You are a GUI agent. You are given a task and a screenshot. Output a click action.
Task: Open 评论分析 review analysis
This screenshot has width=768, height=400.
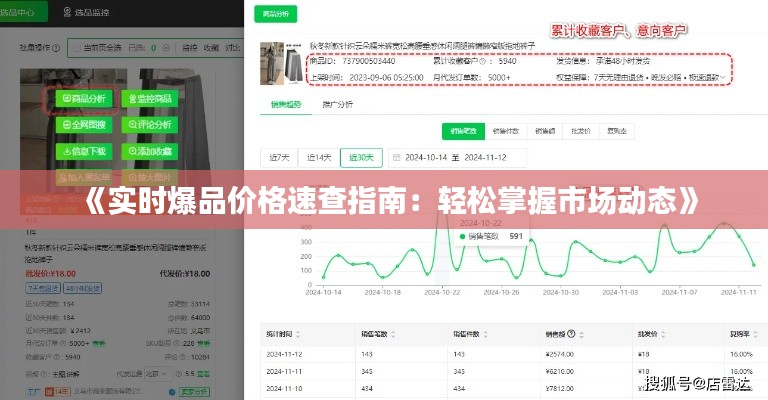[148, 125]
